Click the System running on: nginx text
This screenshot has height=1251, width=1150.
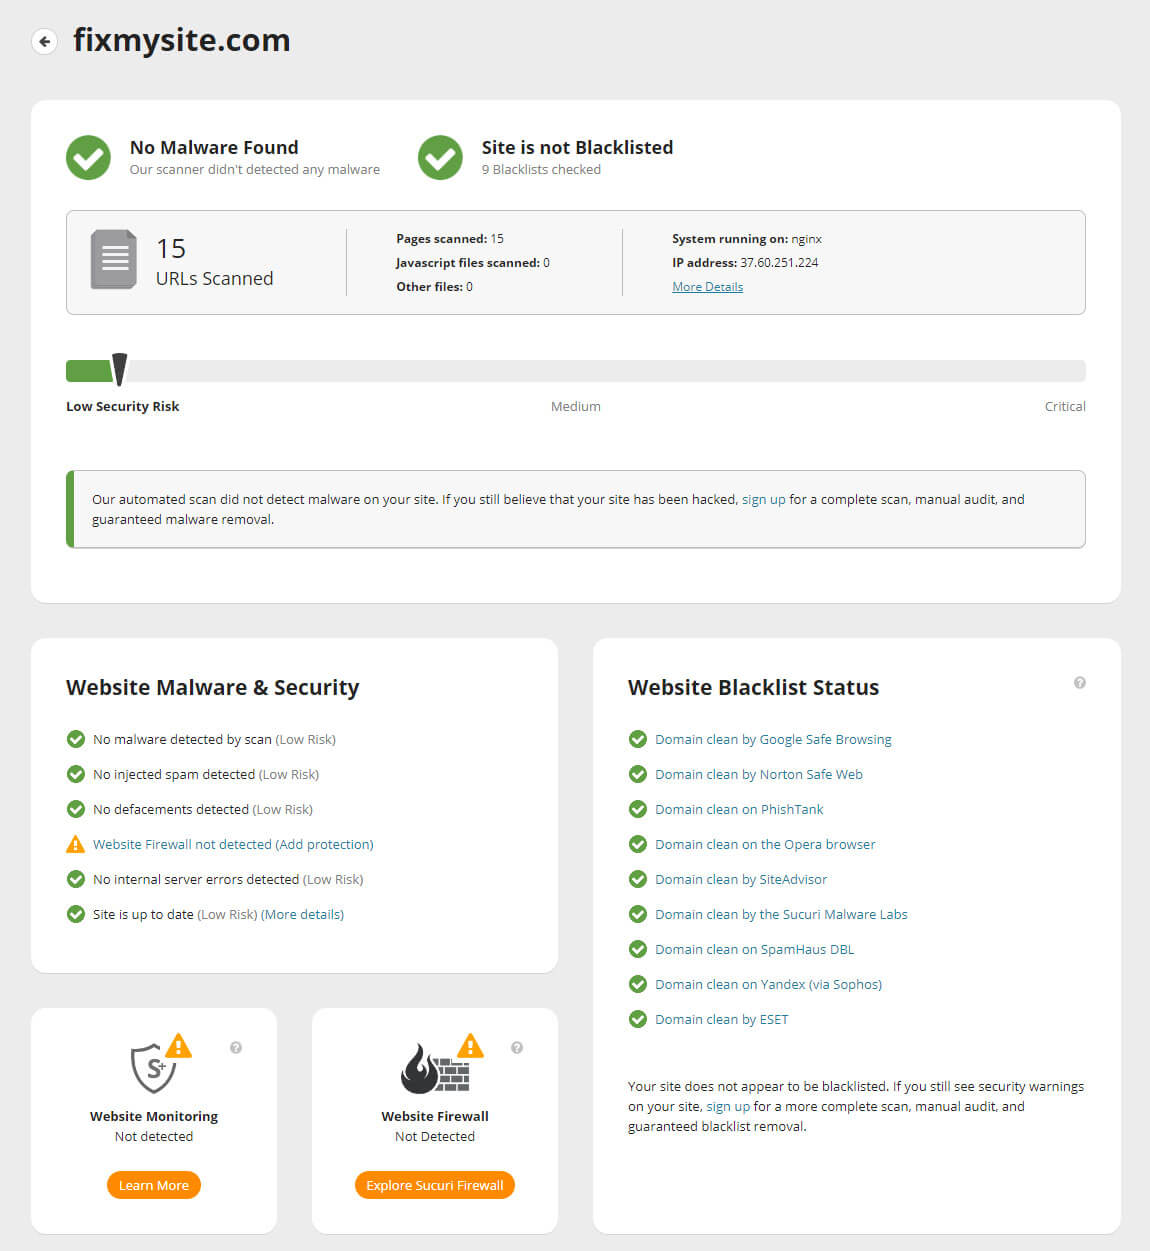[x=747, y=239]
